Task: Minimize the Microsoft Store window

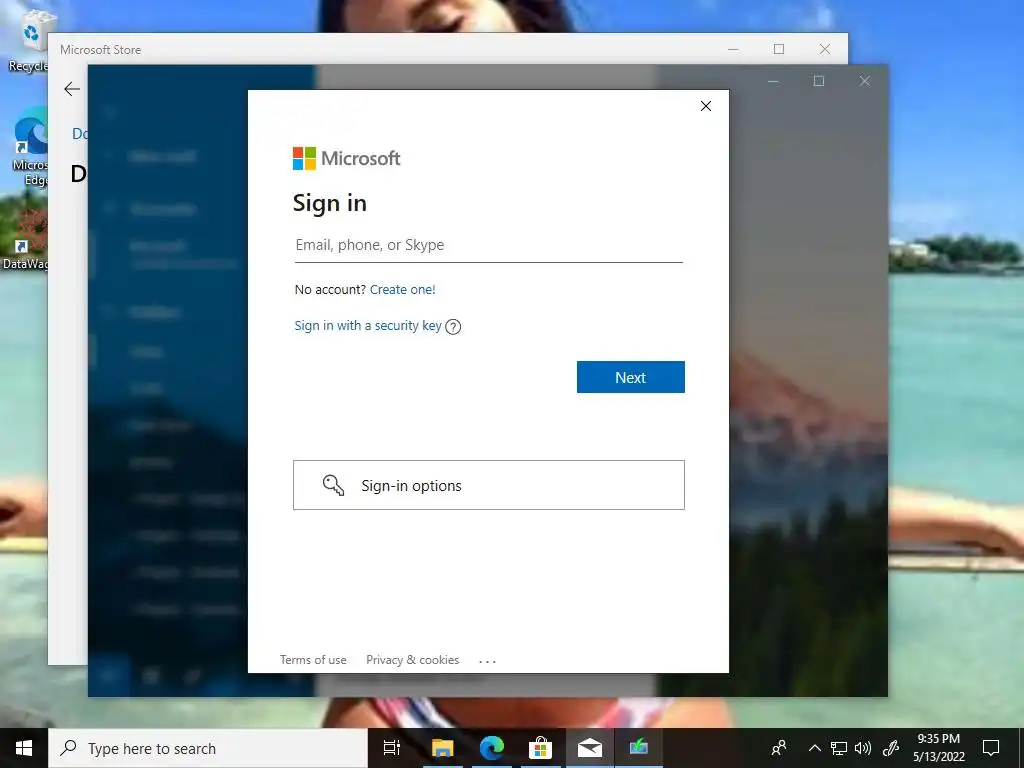Action: tap(733, 49)
